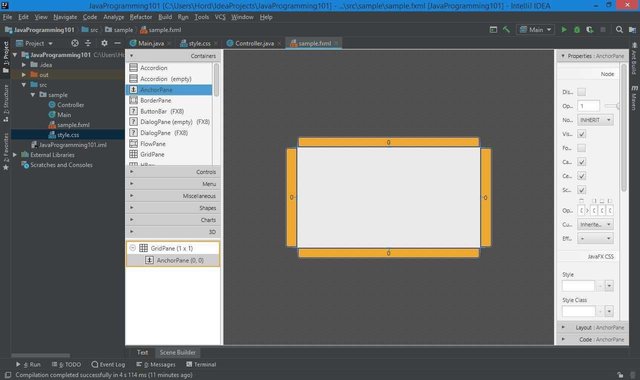
Task: Expand the Charts library section
Action: tap(173, 220)
